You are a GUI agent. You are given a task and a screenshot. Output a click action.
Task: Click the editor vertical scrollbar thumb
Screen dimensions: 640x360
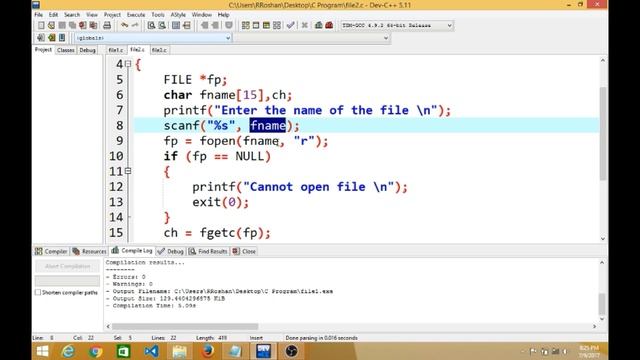[603, 133]
